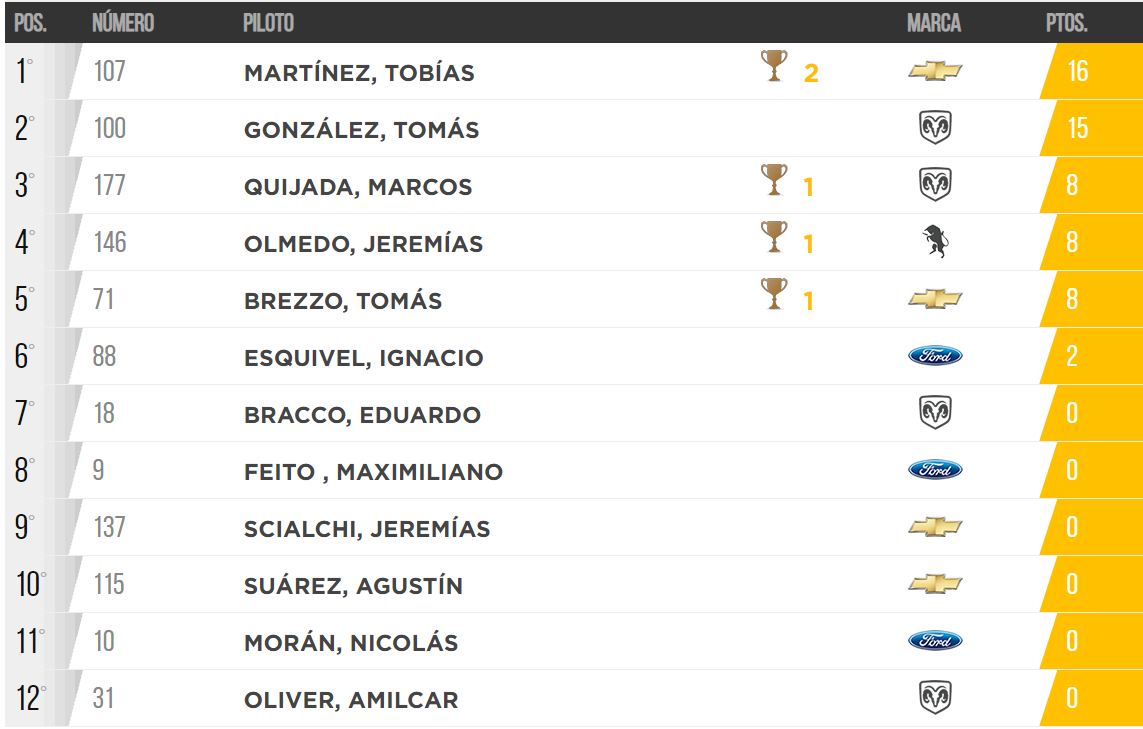Image resolution: width=1143 pixels, height=729 pixels.
Task: Click the Ford logo in Morán's row
Action: tap(935, 641)
